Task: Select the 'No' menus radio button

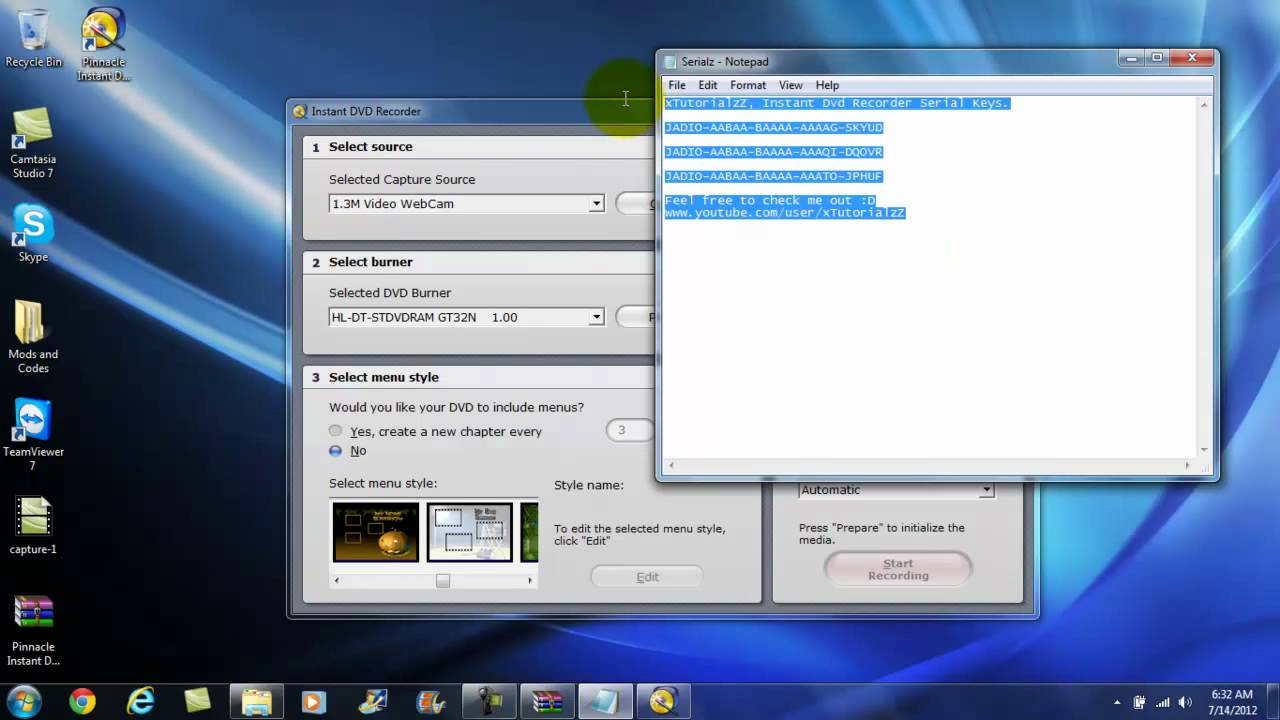Action: click(335, 451)
